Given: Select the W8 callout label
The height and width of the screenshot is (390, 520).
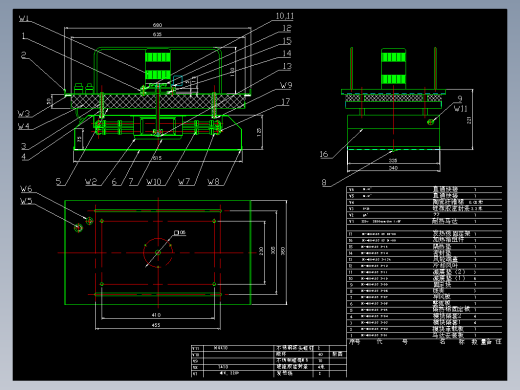Looking at the screenshot, I should [x=213, y=182].
